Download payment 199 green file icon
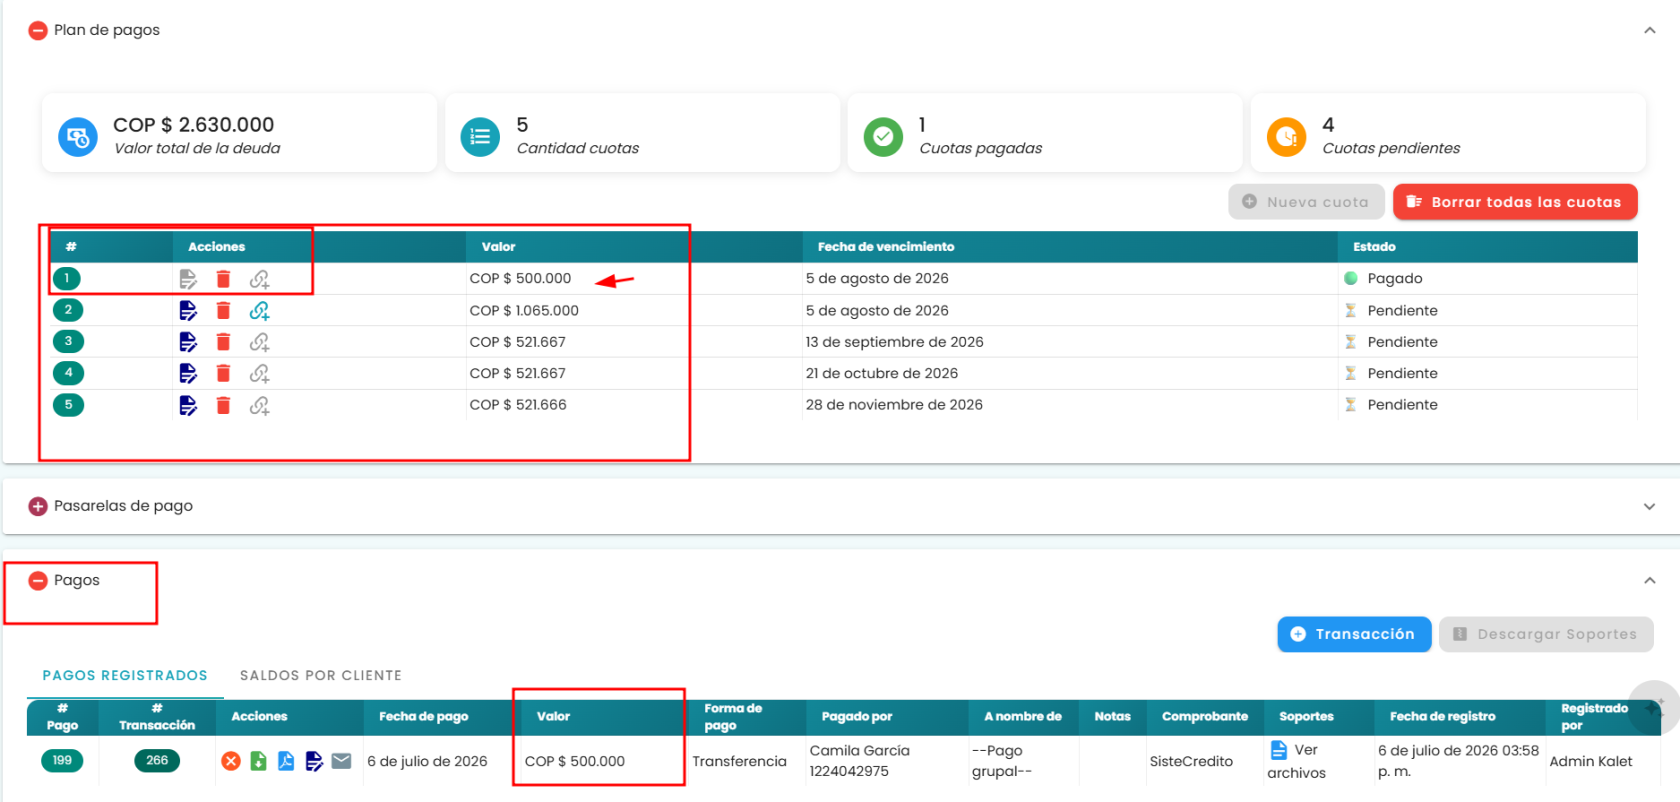The height and width of the screenshot is (802, 1680). click(x=258, y=761)
